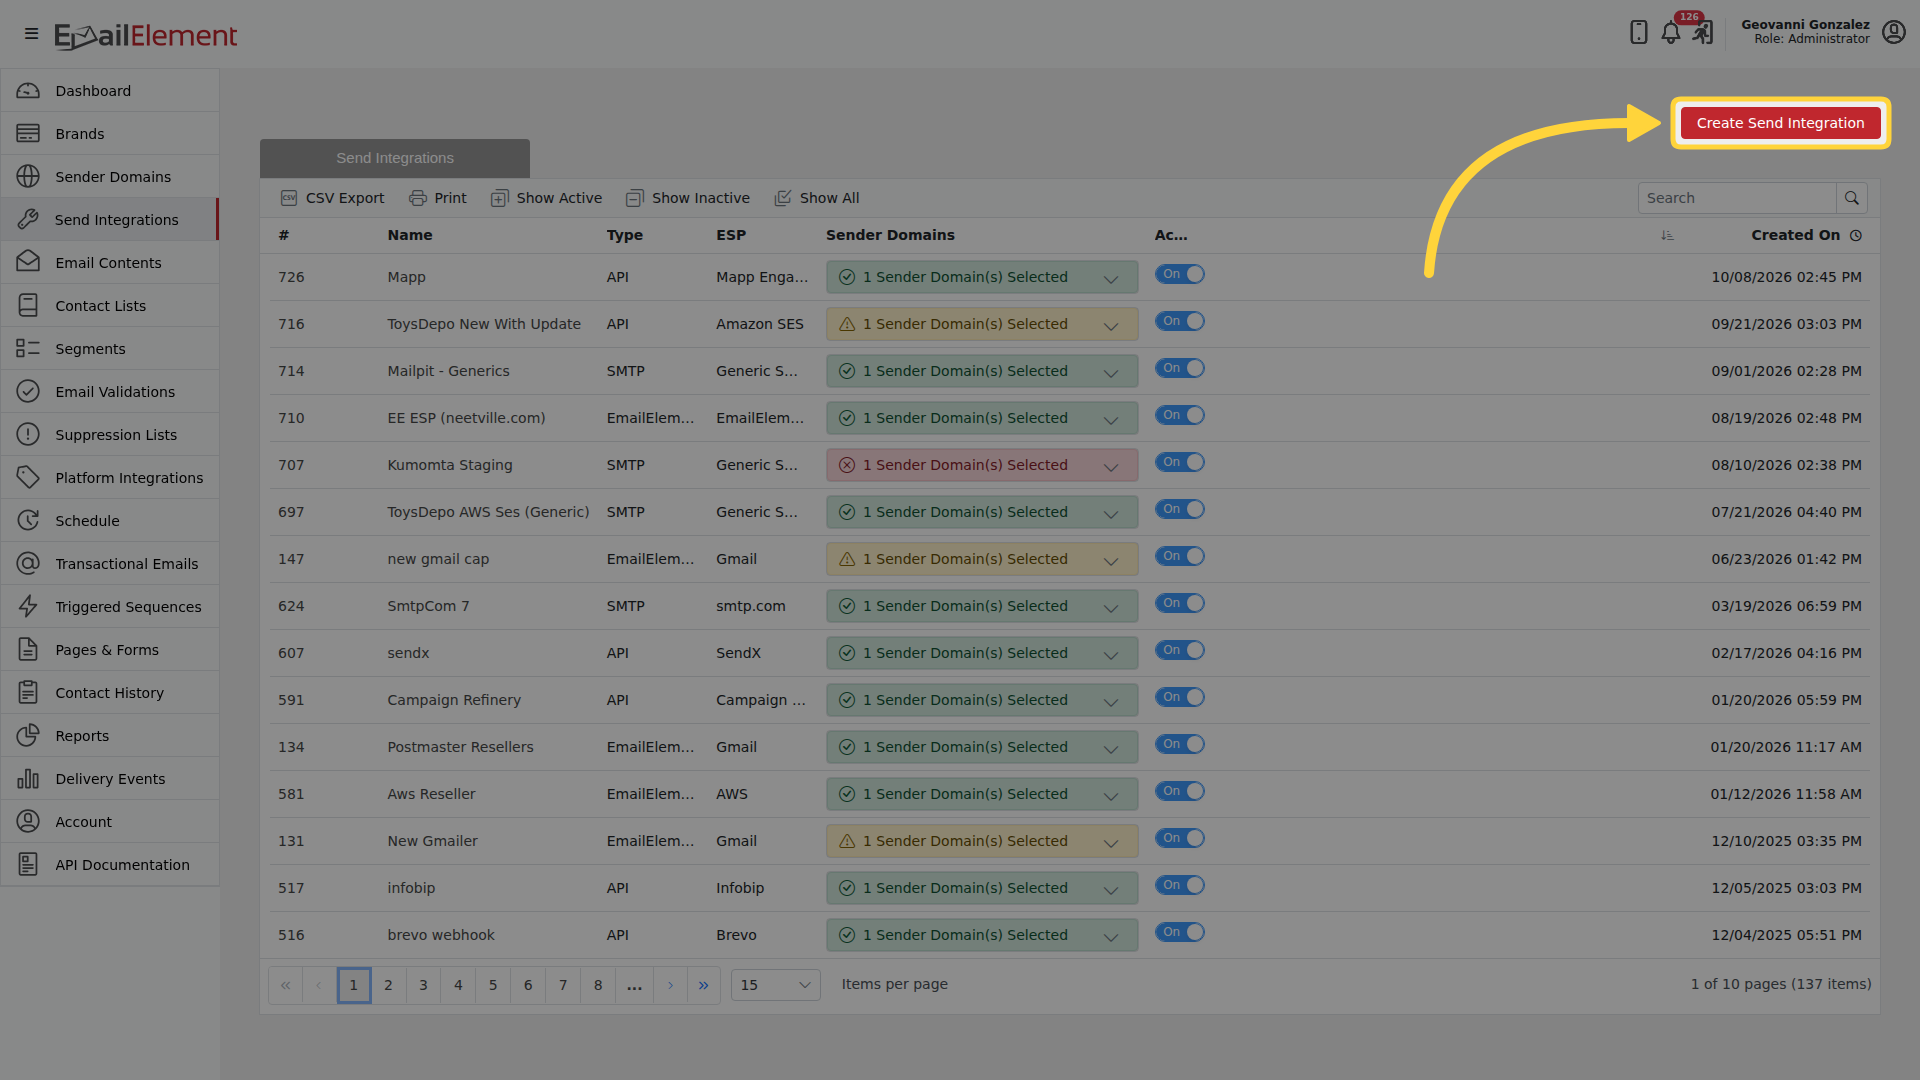Sort by the Name column header
The width and height of the screenshot is (1920, 1080).
(x=410, y=235)
